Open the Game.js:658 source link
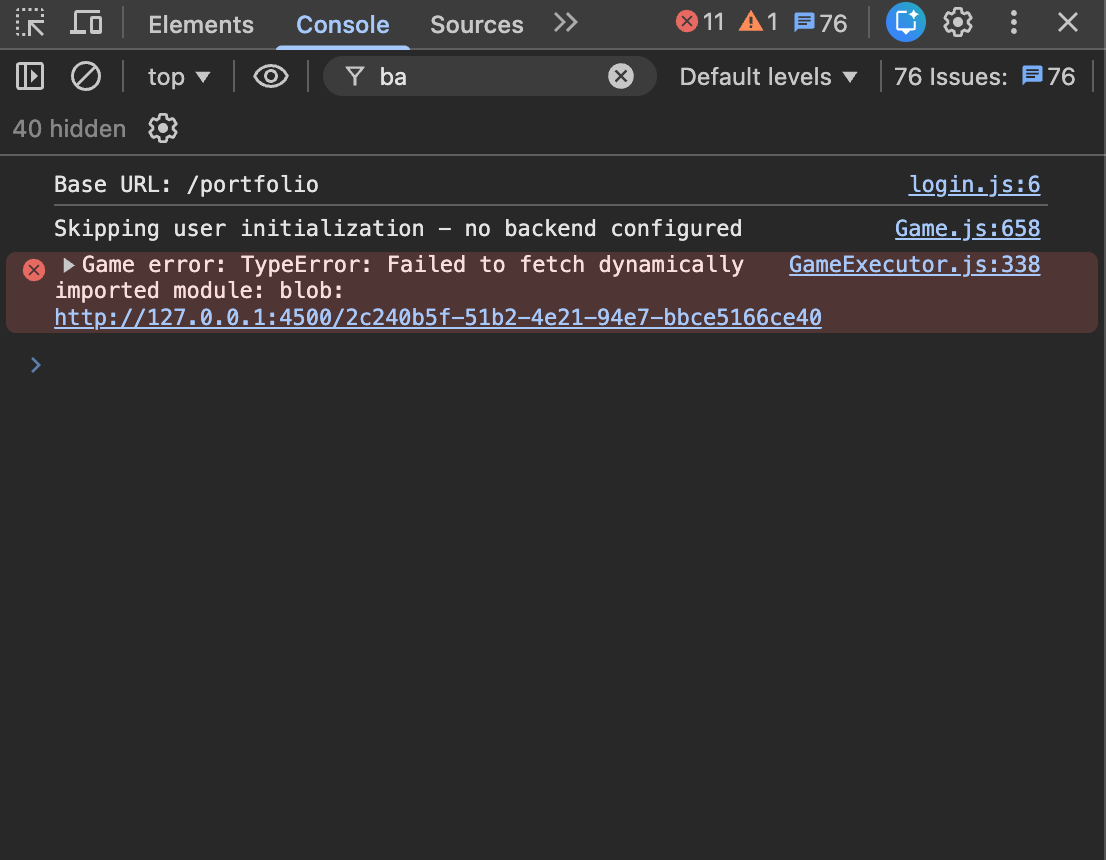The height and width of the screenshot is (860, 1106). 968,229
